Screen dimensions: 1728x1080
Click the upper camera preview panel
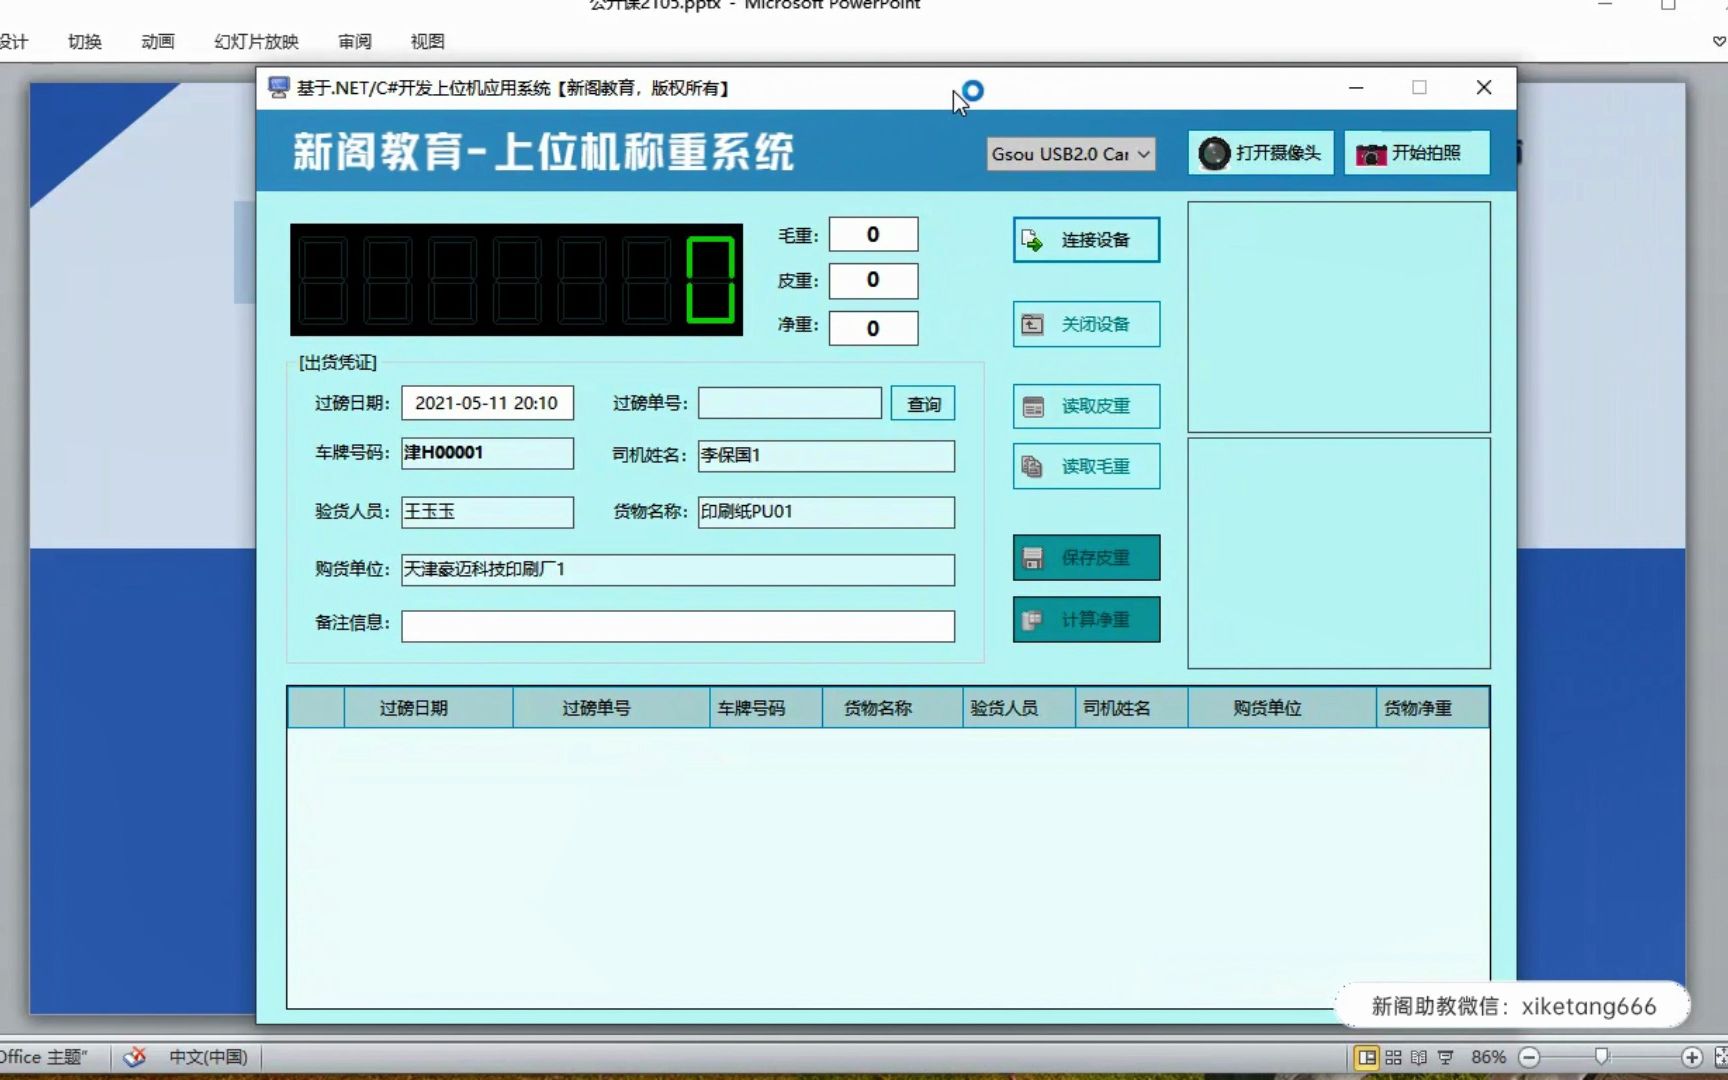pos(1339,317)
